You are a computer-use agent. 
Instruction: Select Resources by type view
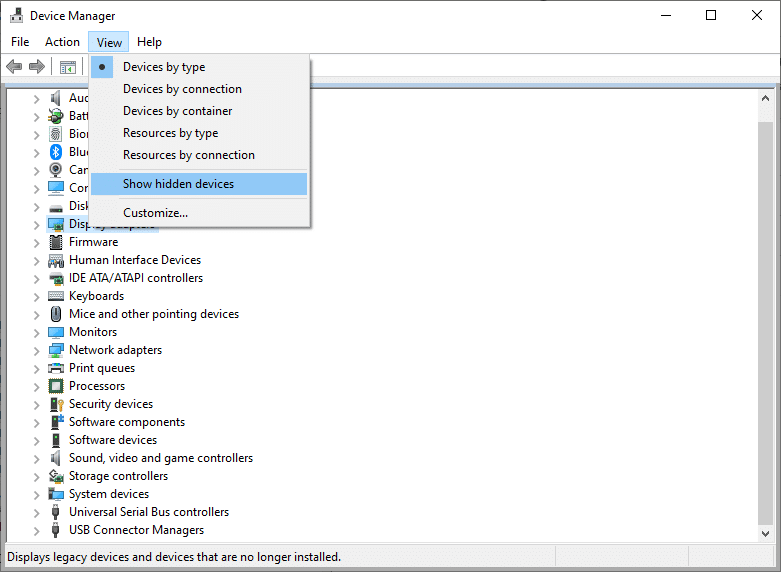point(170,133)
